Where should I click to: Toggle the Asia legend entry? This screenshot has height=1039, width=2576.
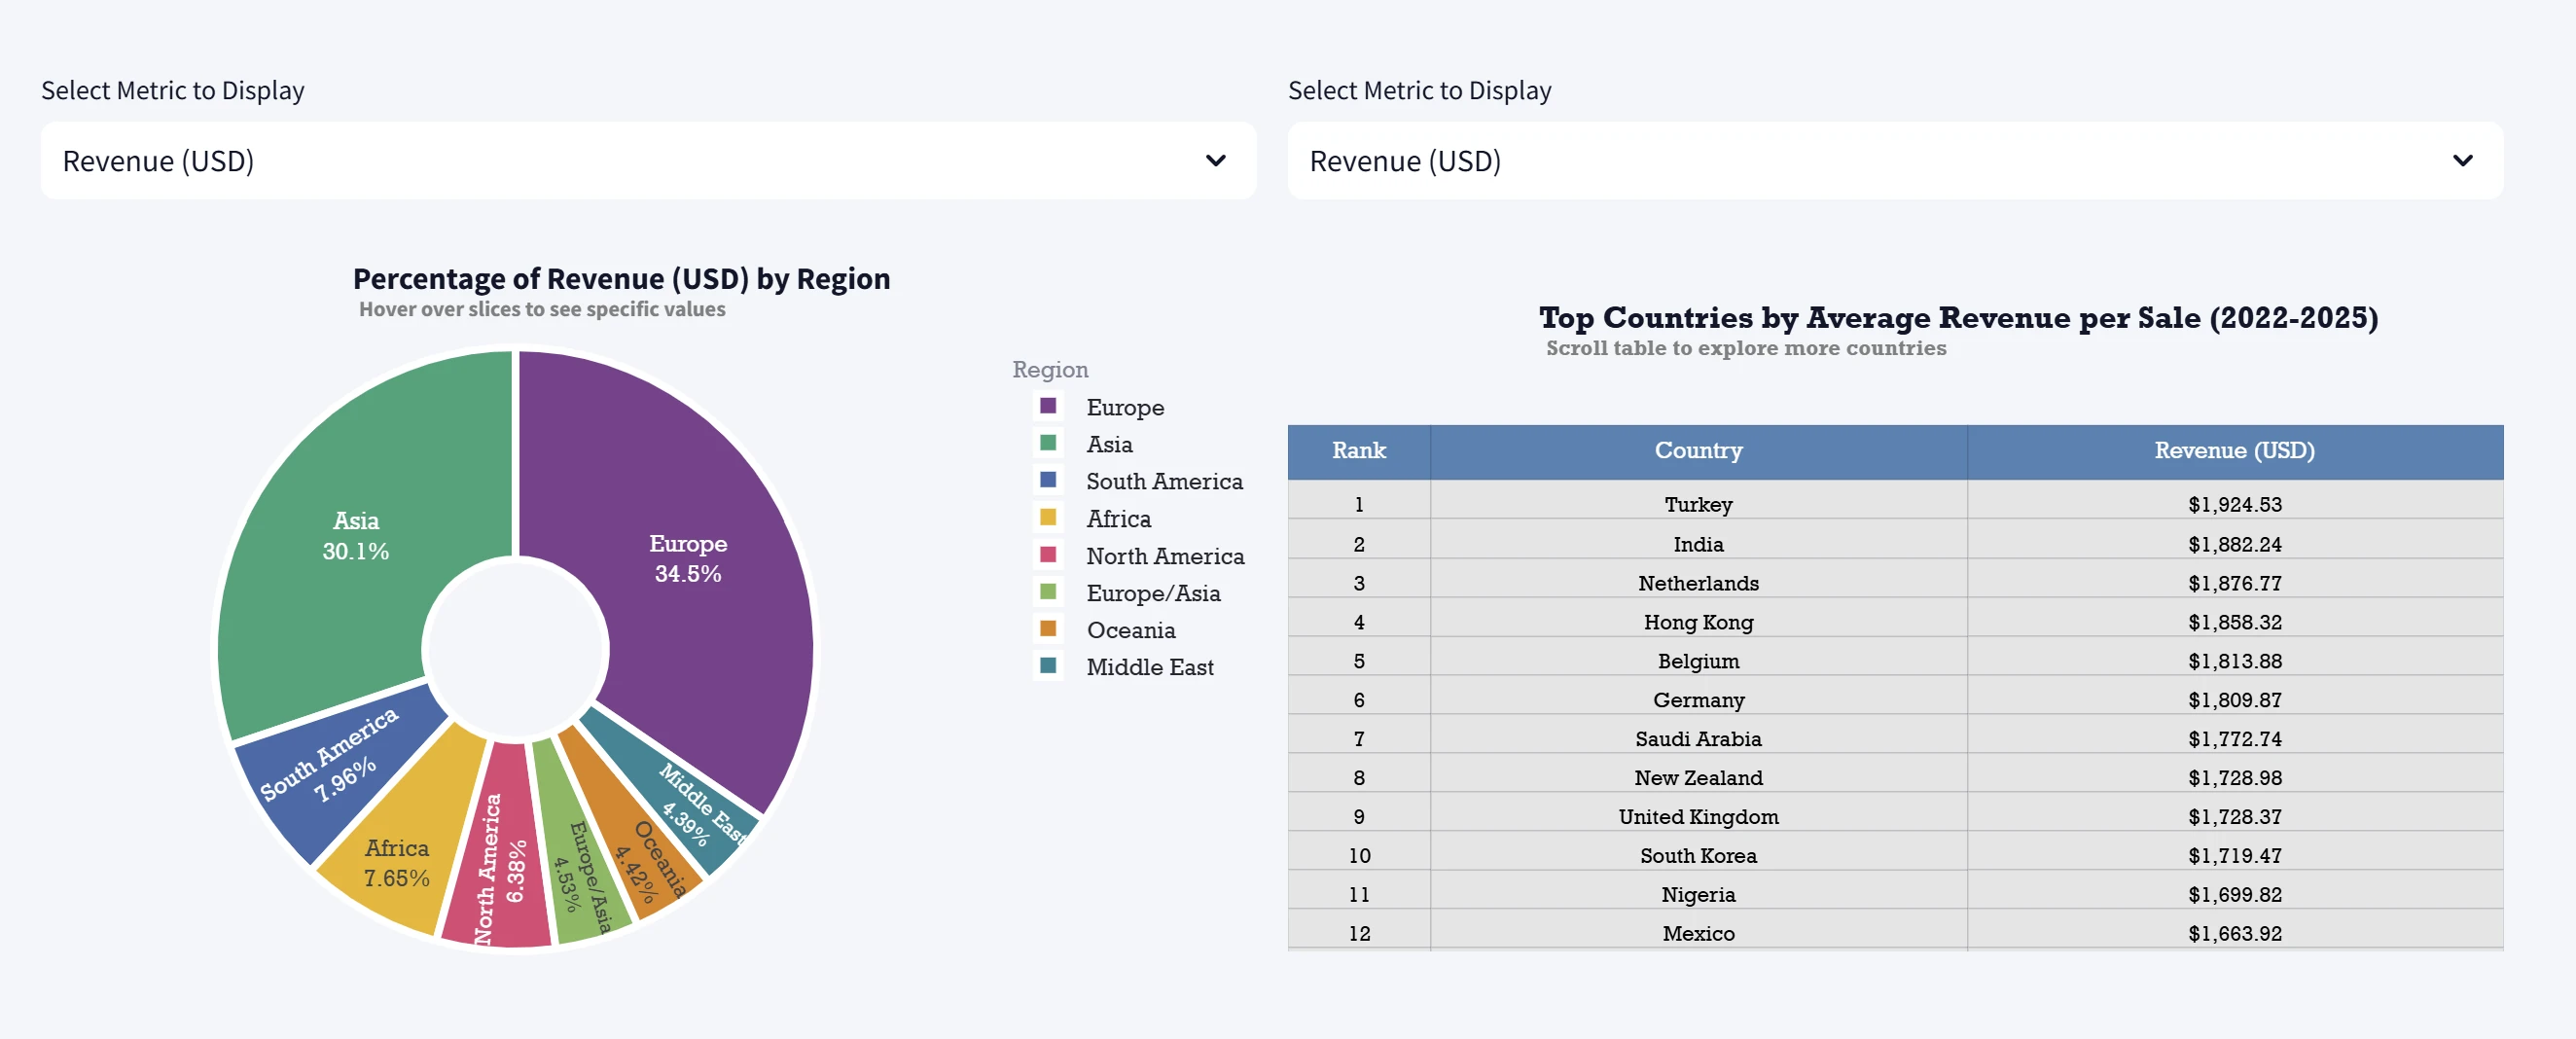[1109, 444]
